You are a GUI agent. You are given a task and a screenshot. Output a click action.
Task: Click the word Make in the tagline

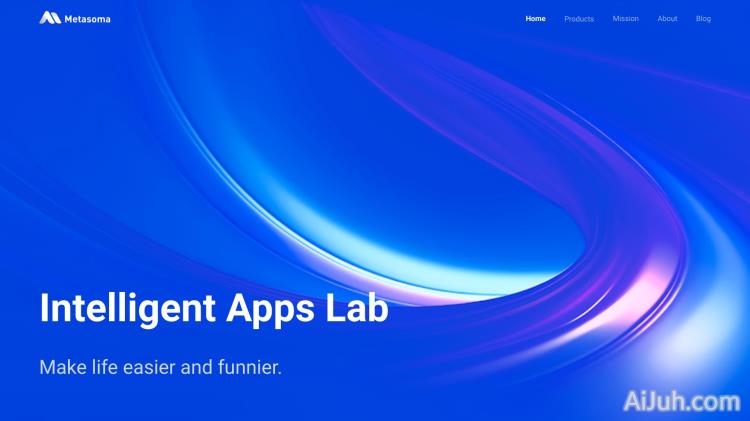60,367
